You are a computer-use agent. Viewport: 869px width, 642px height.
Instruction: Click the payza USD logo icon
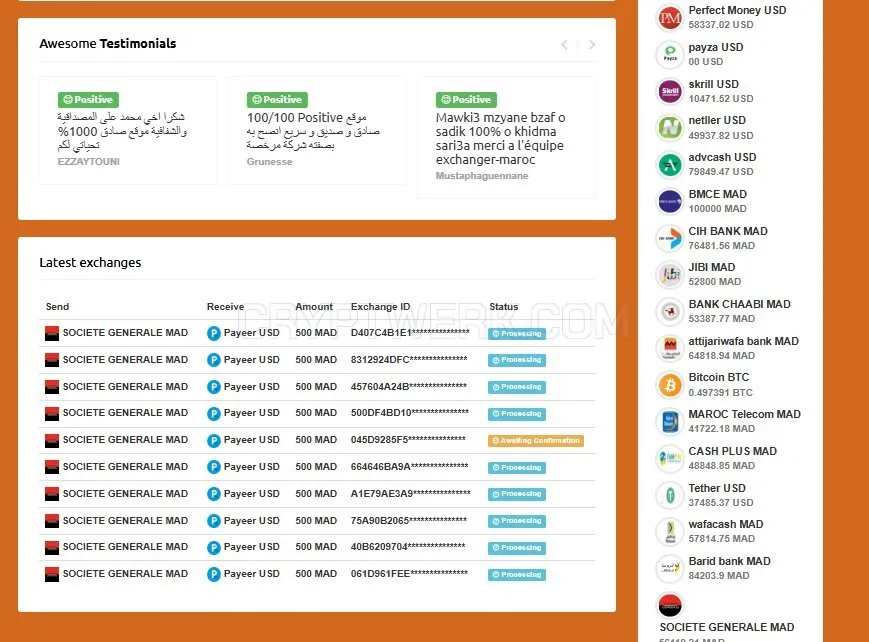(x=670, y=54)
